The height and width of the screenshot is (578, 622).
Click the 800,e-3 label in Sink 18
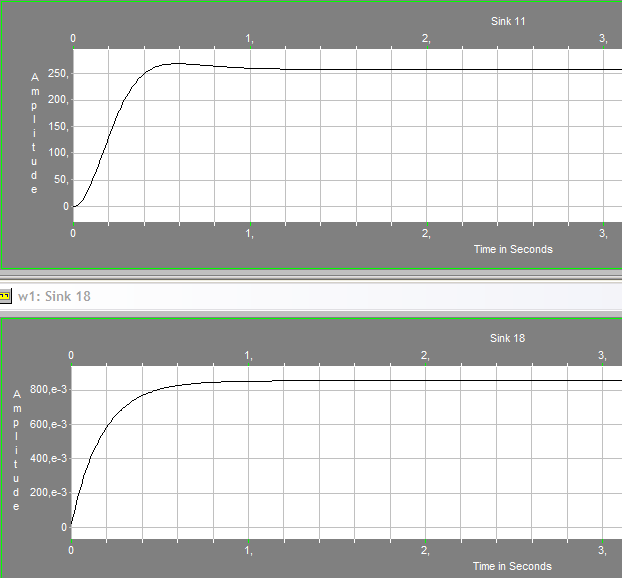[x=48, y=390]
